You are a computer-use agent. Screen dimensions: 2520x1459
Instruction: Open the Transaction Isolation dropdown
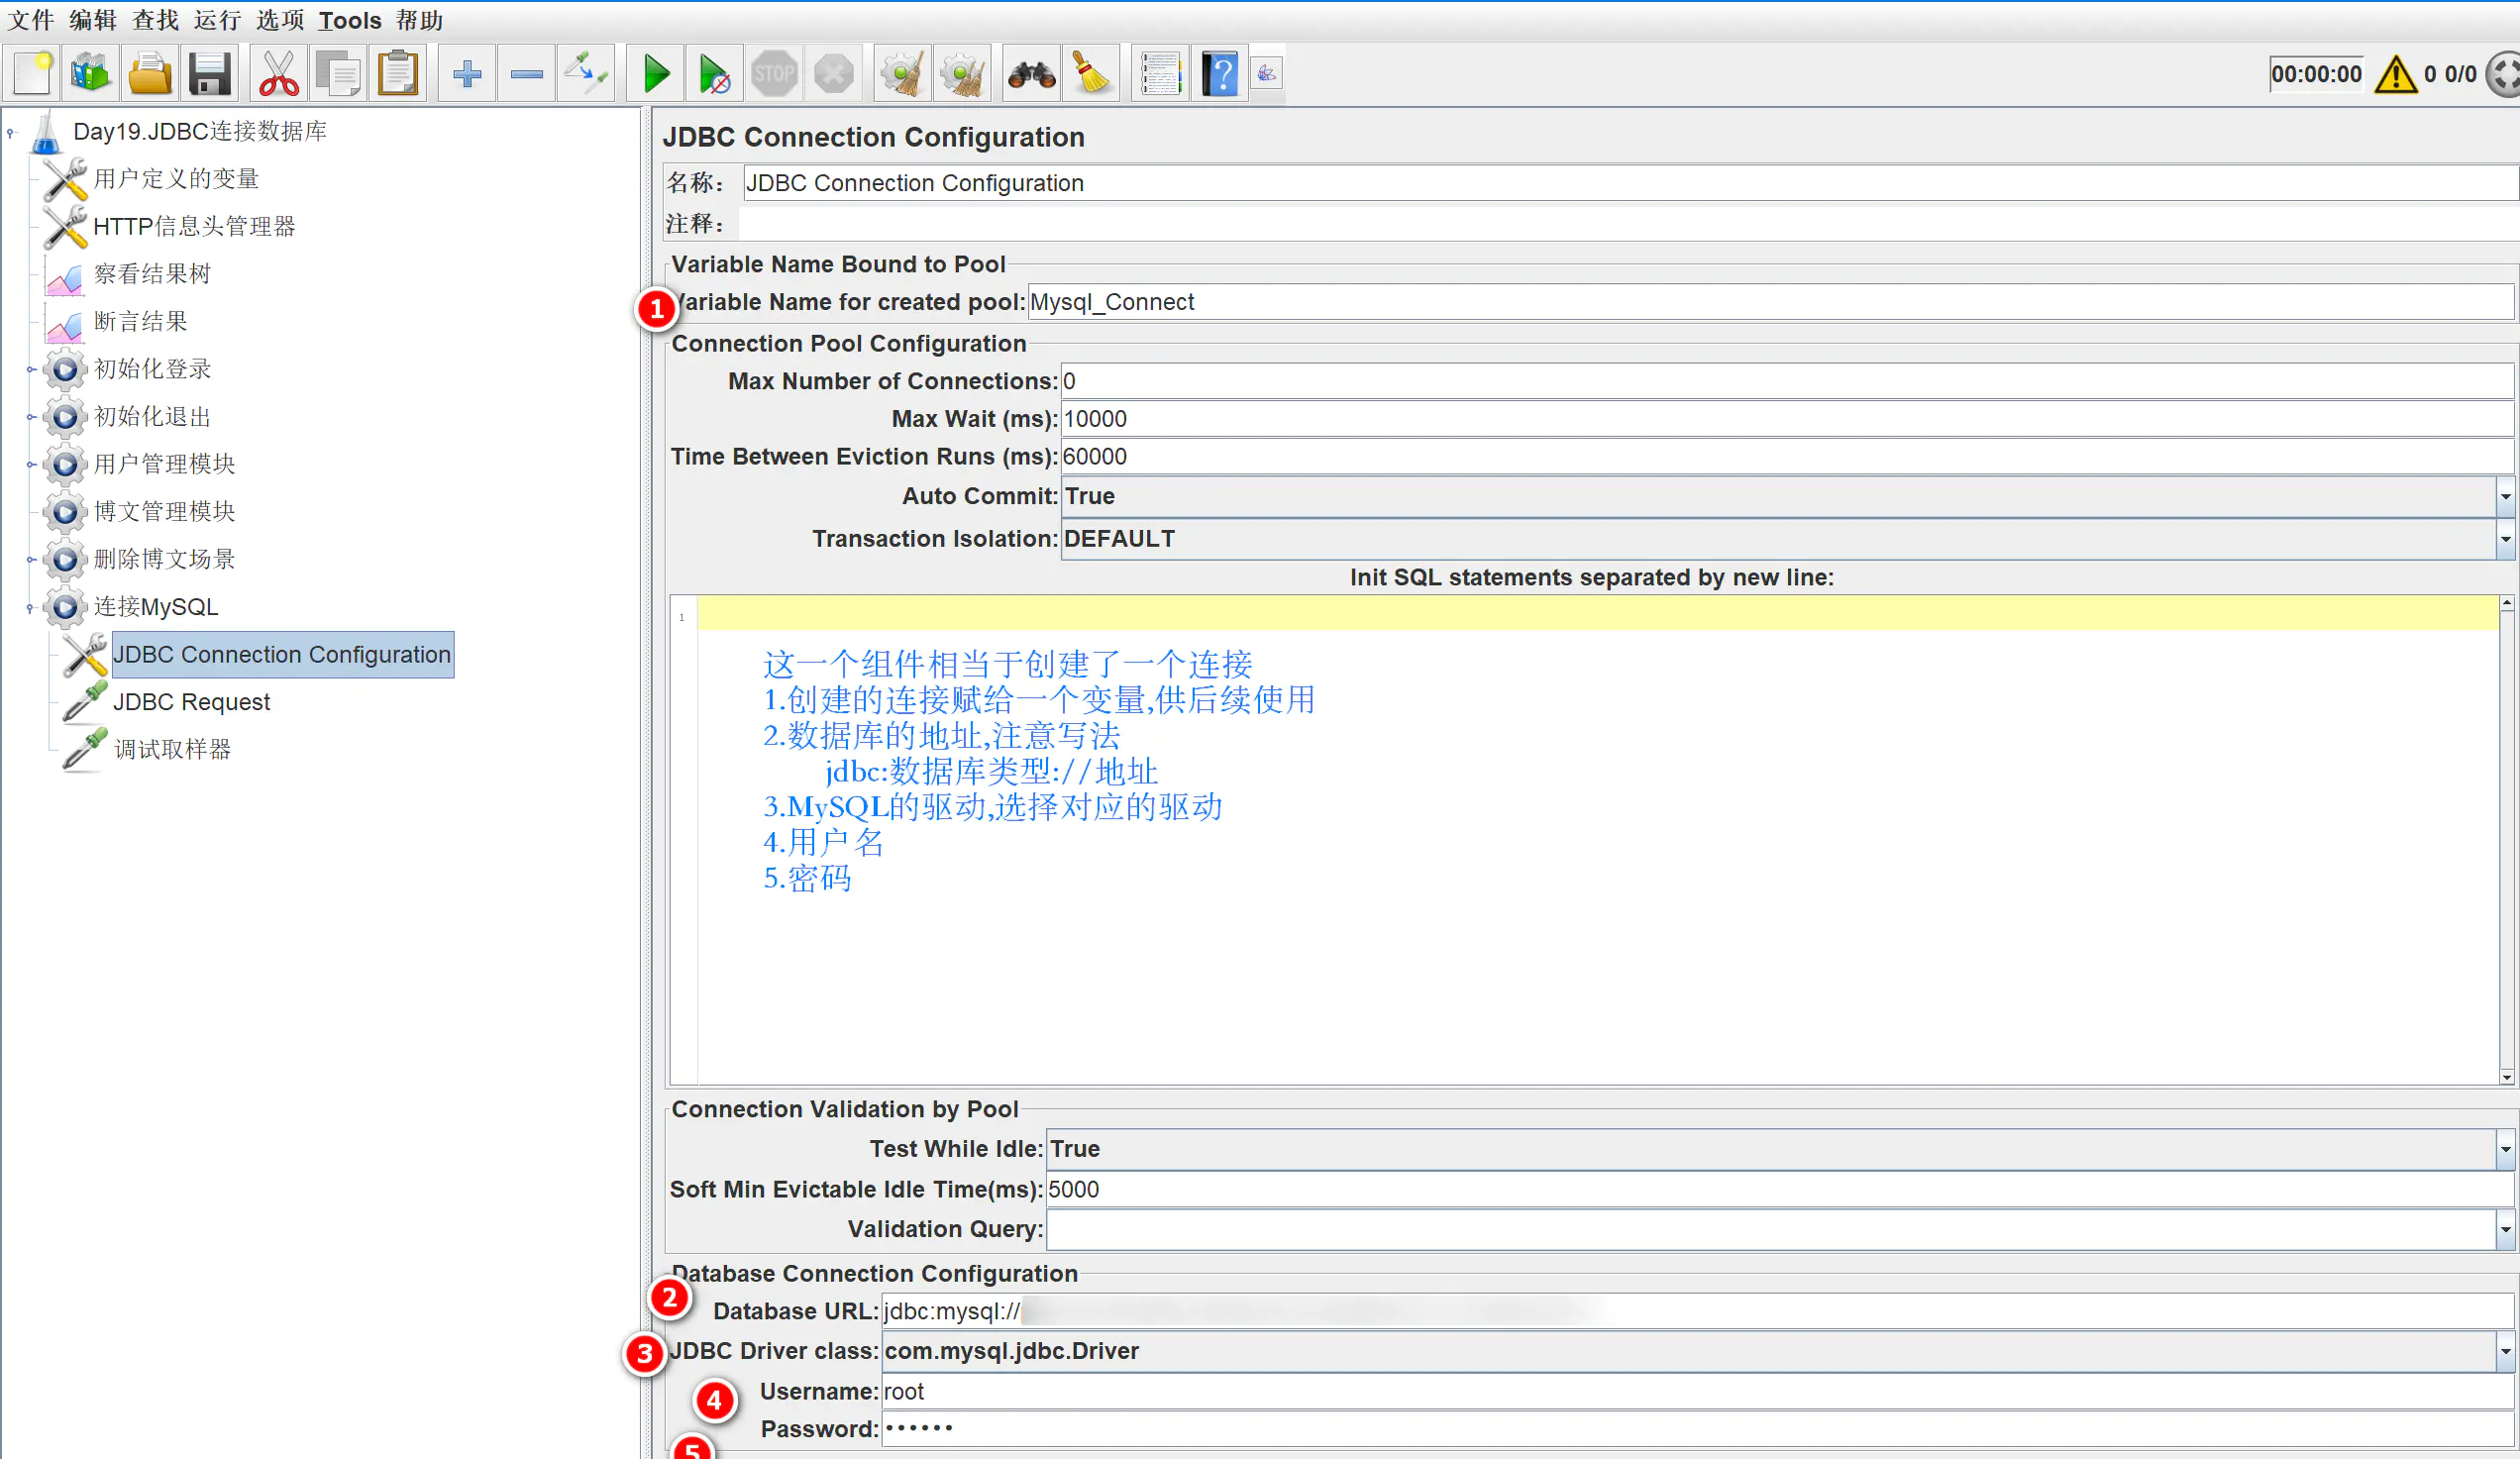(2505, 540)
